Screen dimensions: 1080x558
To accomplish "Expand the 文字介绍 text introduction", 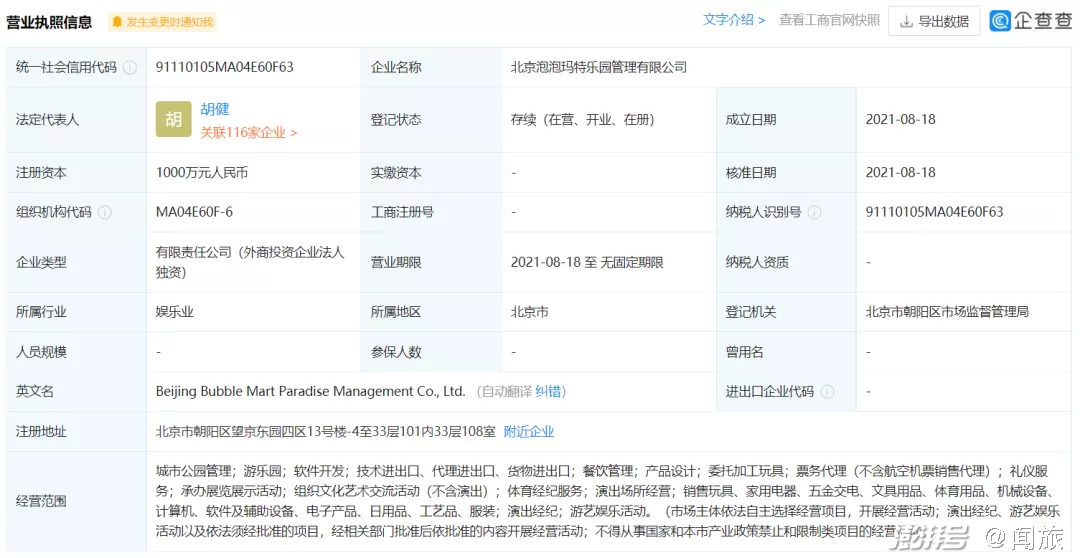I will (733, 20).
